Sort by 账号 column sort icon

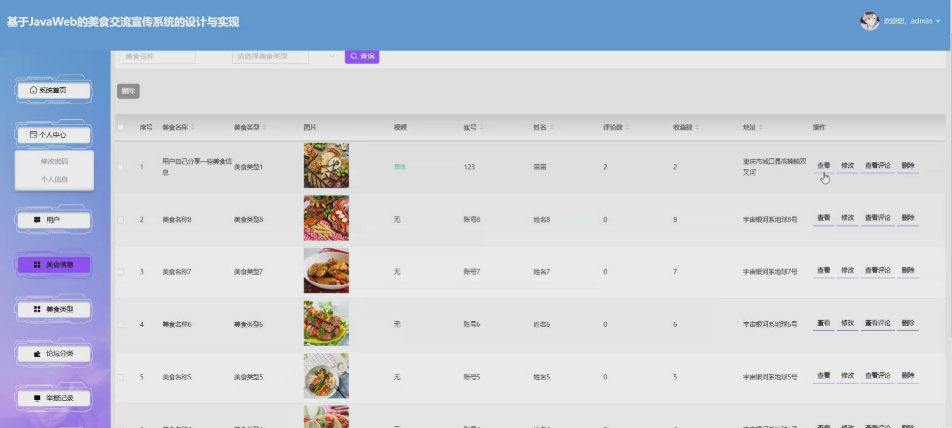[482, 127]
